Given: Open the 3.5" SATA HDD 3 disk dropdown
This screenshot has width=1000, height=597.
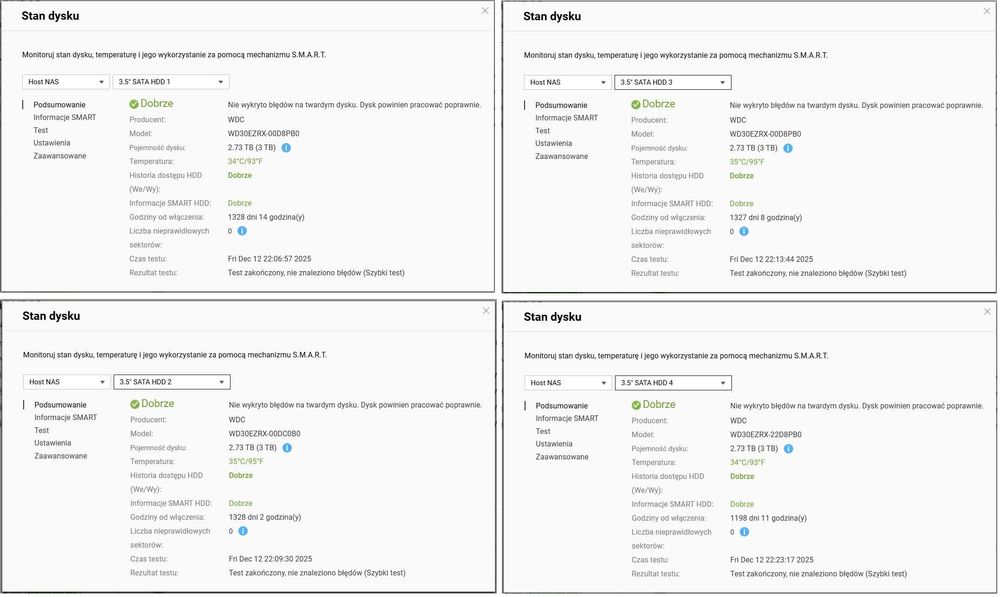Looking at the screenshot, I should click(x=673, y=82).
